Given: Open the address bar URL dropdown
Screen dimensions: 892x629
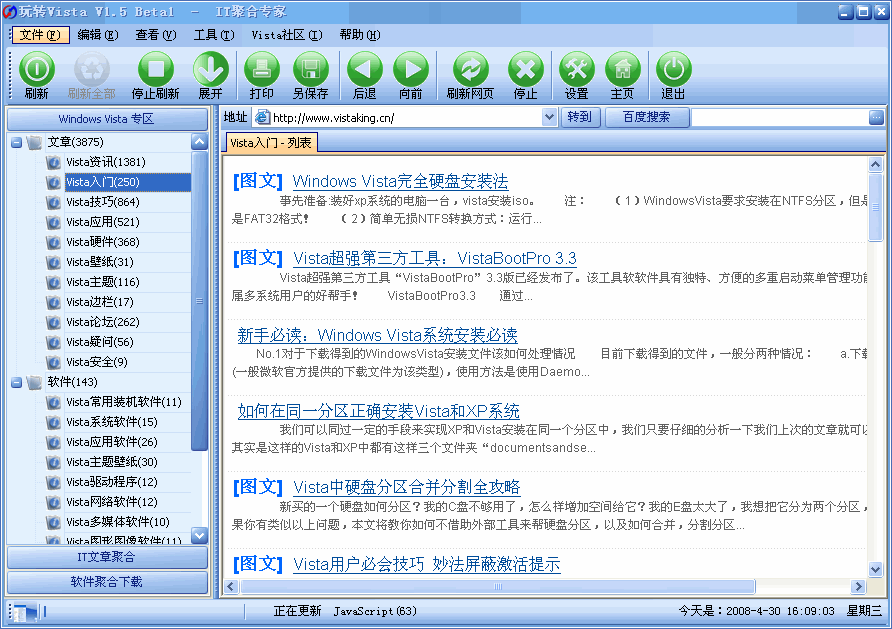Looking at the screenshot, I should (549, 118).
